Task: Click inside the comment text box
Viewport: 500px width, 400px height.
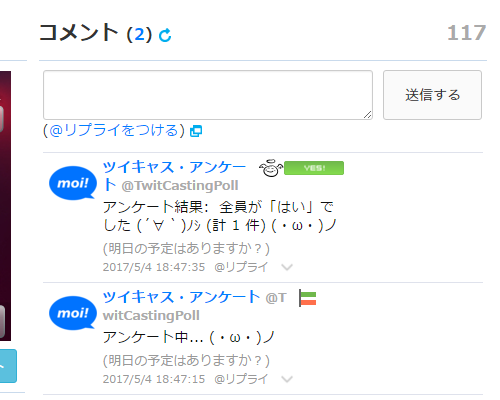Action: click(x=208, y=95)
